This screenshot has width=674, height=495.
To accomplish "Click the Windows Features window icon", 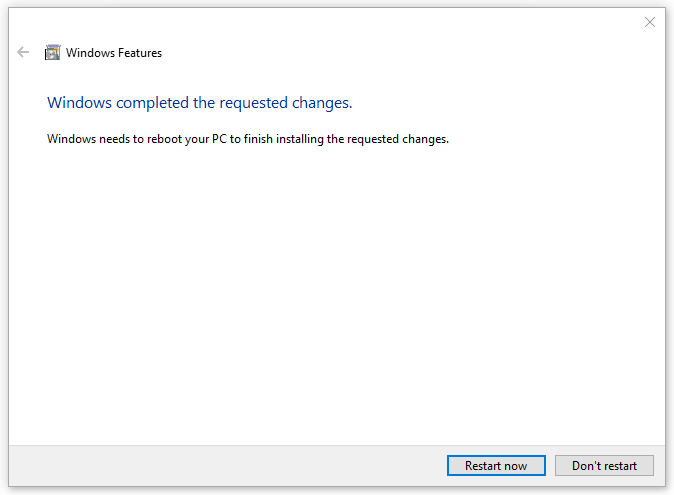I will click(x=52, y=52).
